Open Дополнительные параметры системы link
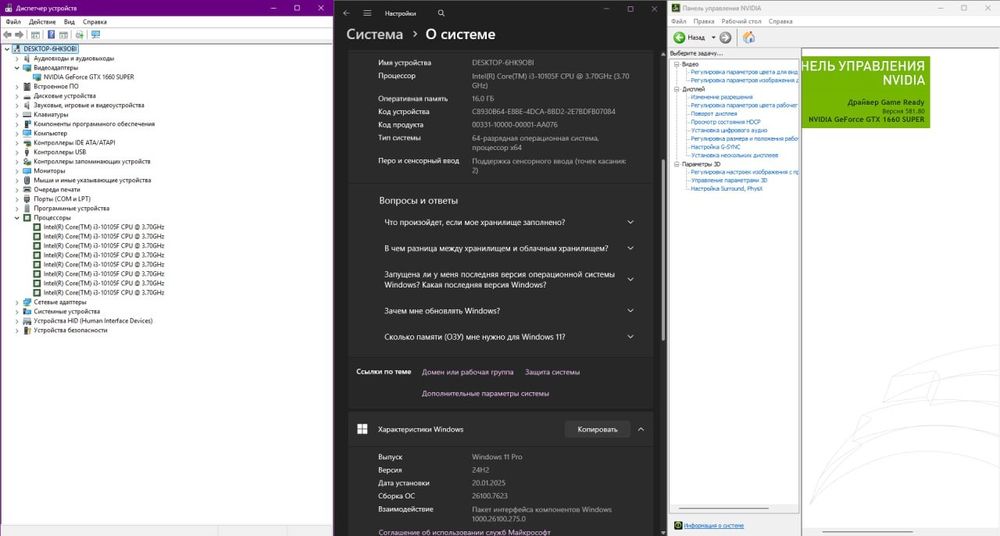 coord(485,394)
